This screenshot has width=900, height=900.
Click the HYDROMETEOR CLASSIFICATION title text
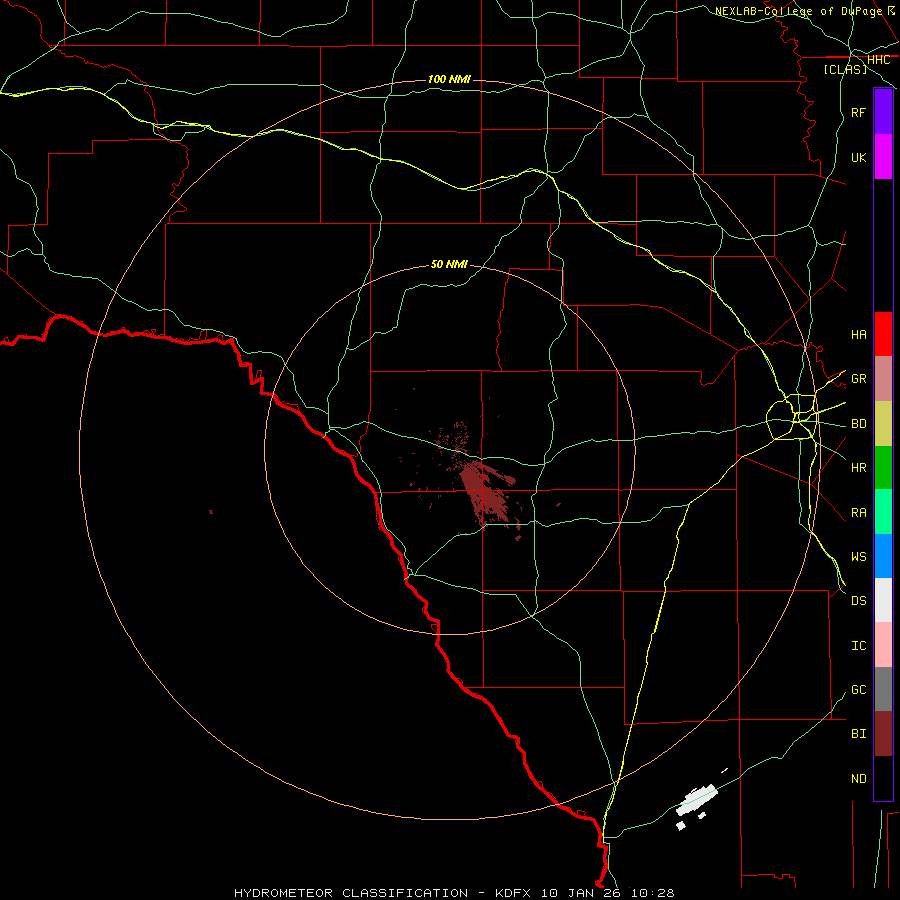[351, 893]
